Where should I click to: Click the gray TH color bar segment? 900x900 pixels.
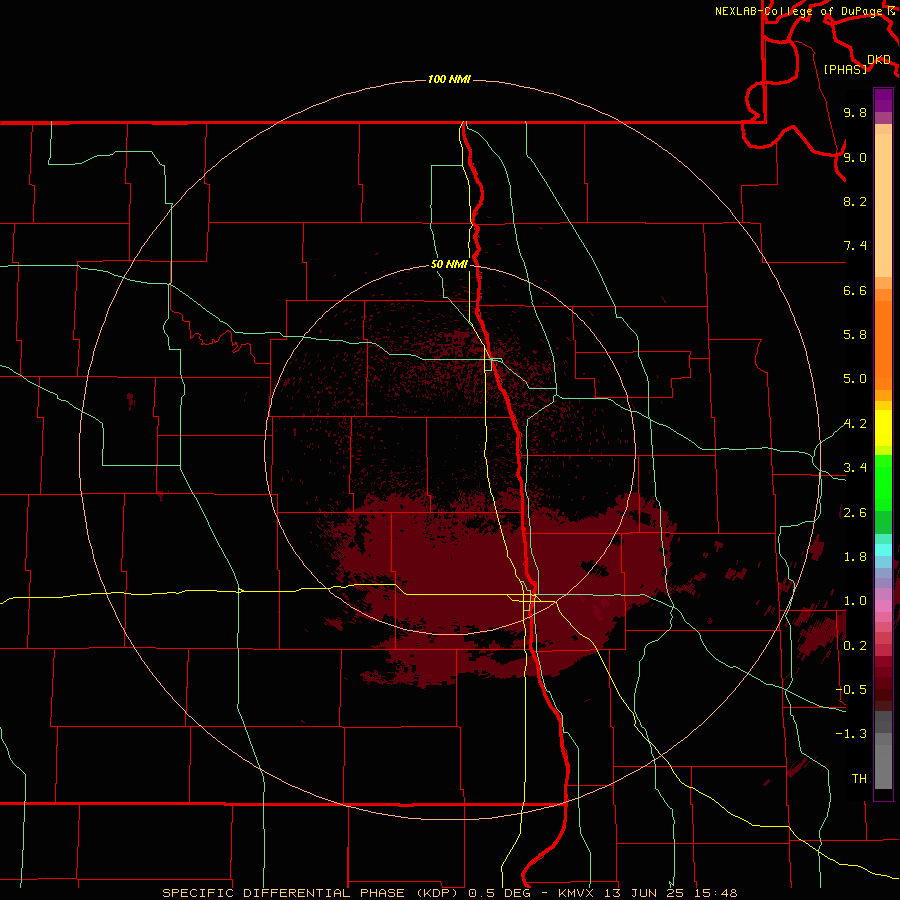[x=883, y=766]
